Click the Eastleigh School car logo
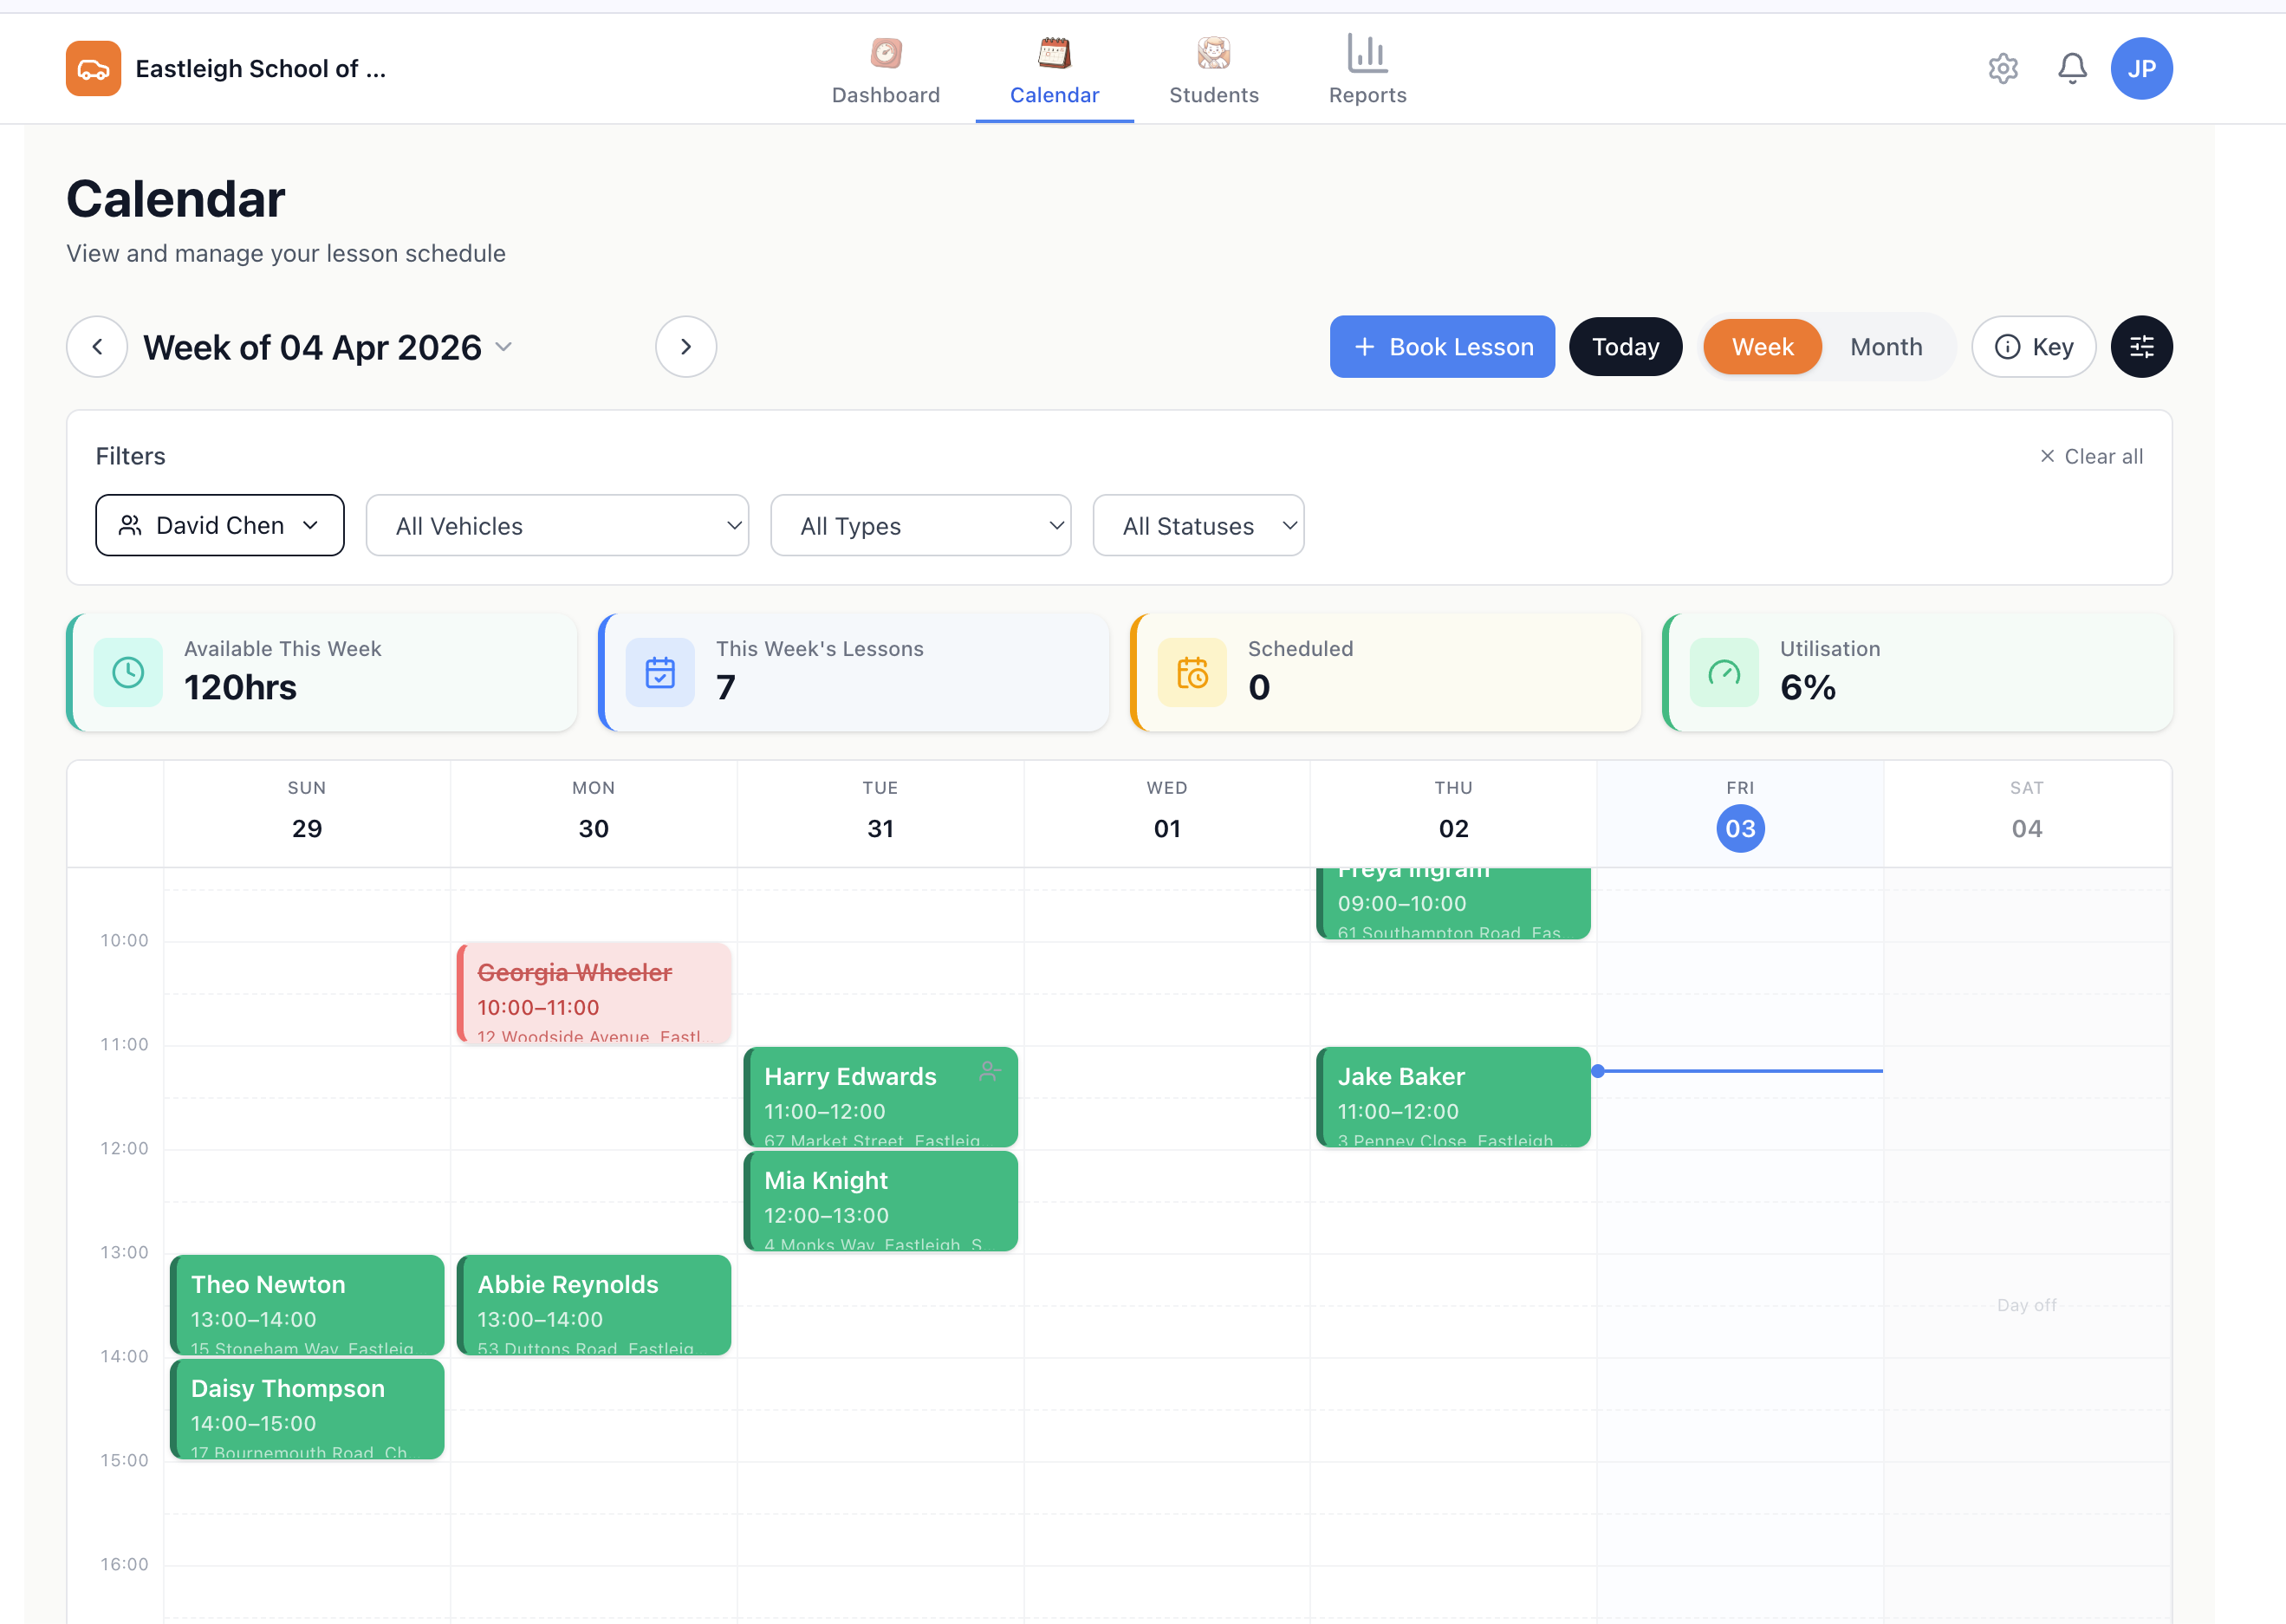The image size is (2286, 1624). coord(93,68)
